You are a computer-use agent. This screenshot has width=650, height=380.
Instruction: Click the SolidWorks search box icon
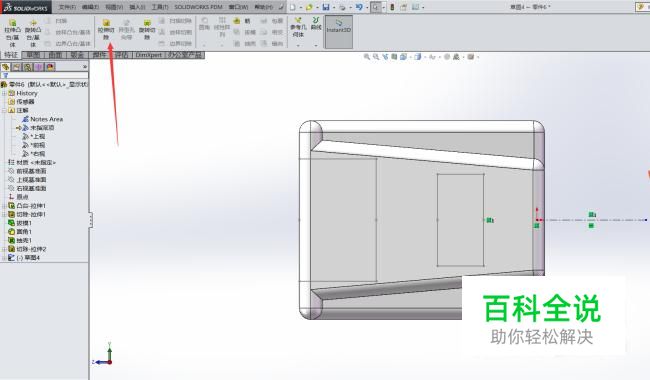[x=641, y=7]
